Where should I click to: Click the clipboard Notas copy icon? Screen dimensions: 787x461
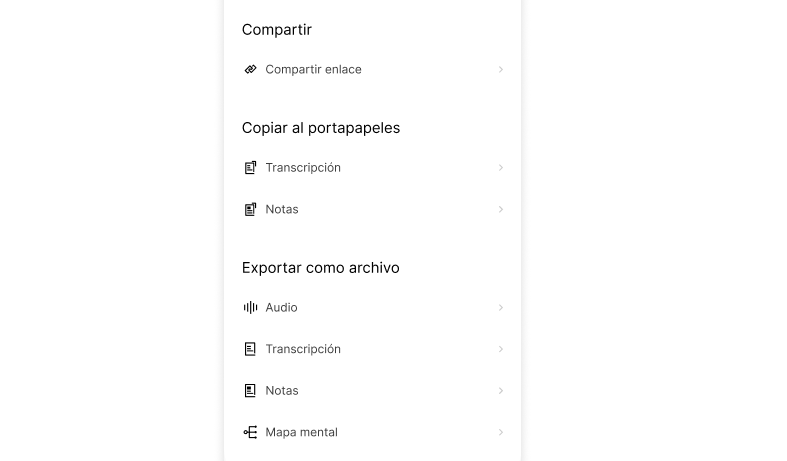point(251,210)
